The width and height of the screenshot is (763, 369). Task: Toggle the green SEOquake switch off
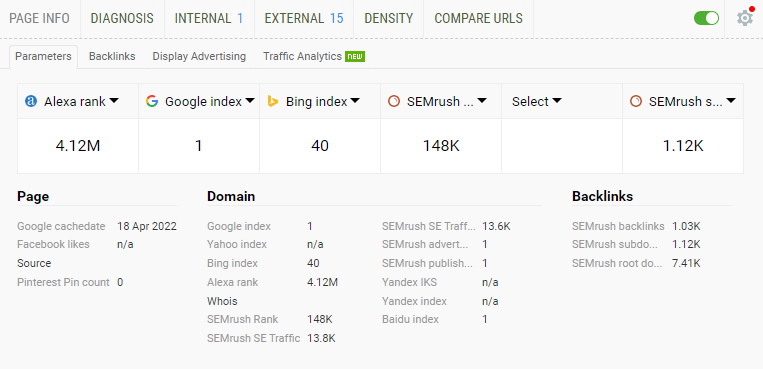coord(706,18)
